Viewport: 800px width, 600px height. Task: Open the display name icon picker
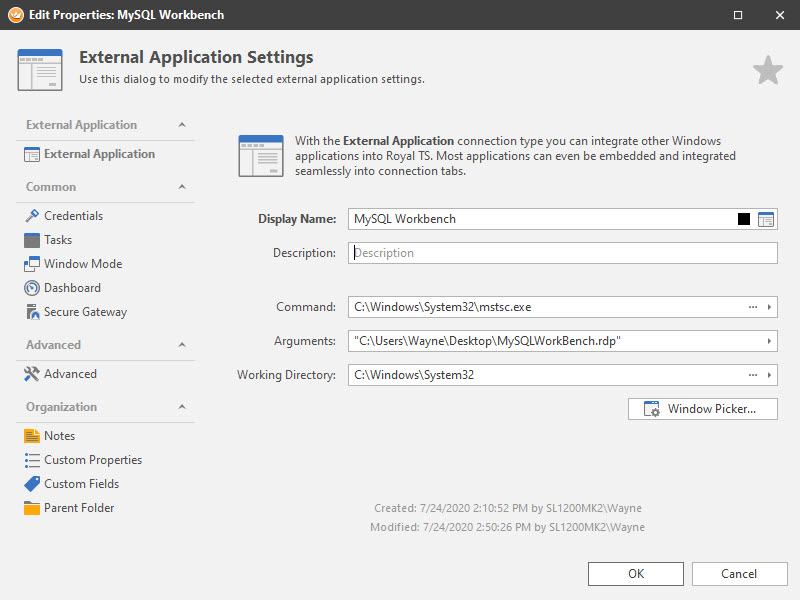[766, 219]
